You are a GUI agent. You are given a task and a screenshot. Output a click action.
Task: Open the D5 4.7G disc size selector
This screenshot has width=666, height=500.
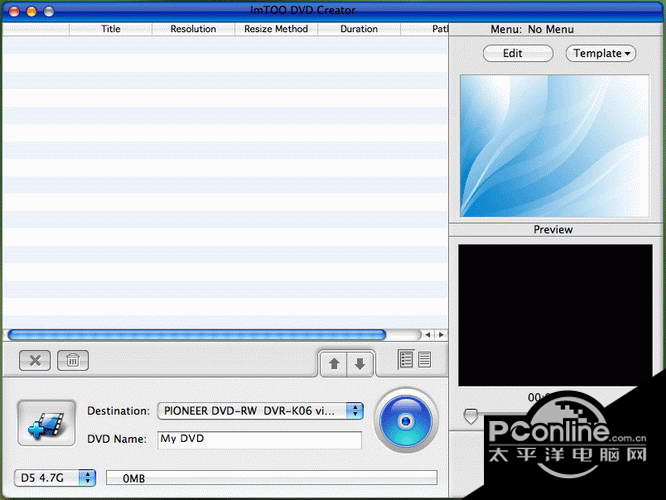55,478
